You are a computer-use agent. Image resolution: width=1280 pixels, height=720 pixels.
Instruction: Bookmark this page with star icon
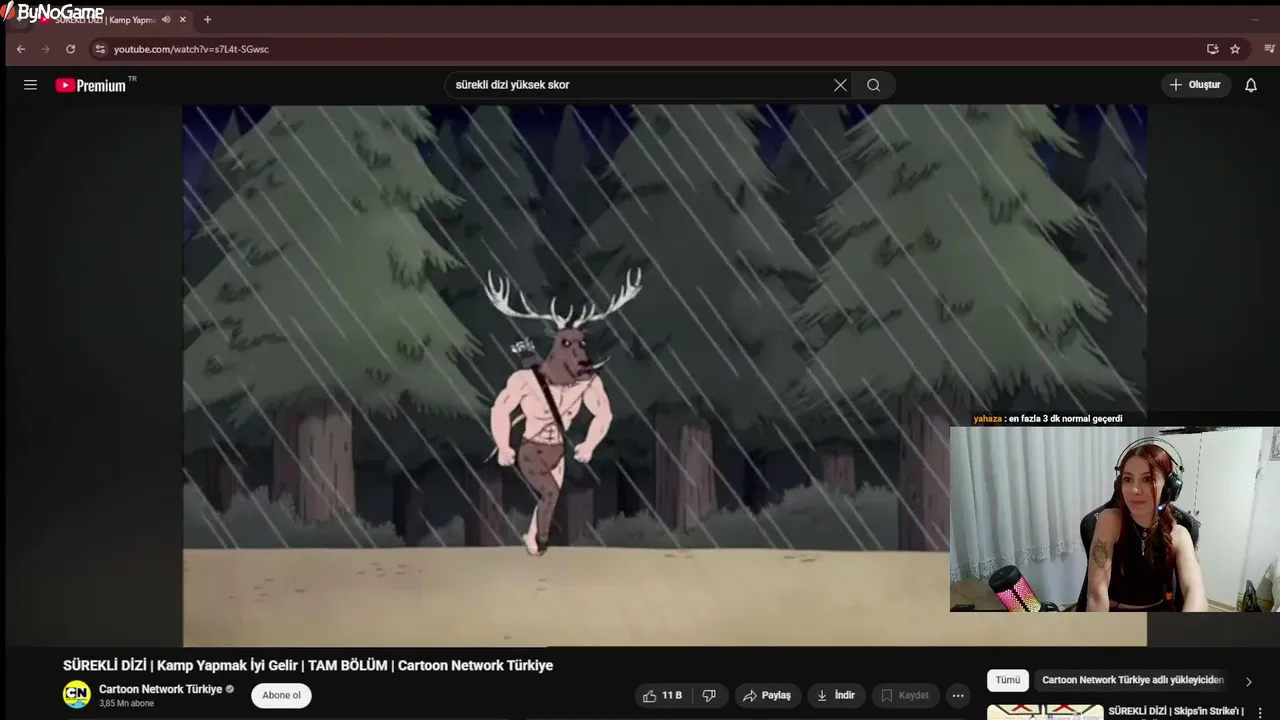pyautogui.click(x=1235, y=49)
